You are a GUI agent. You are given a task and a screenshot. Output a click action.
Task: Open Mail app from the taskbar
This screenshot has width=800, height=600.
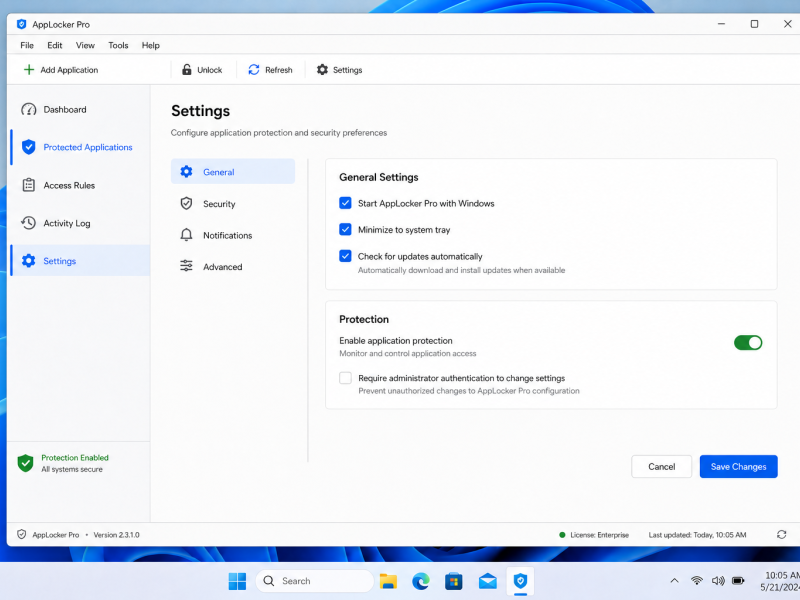coord(488,581)
